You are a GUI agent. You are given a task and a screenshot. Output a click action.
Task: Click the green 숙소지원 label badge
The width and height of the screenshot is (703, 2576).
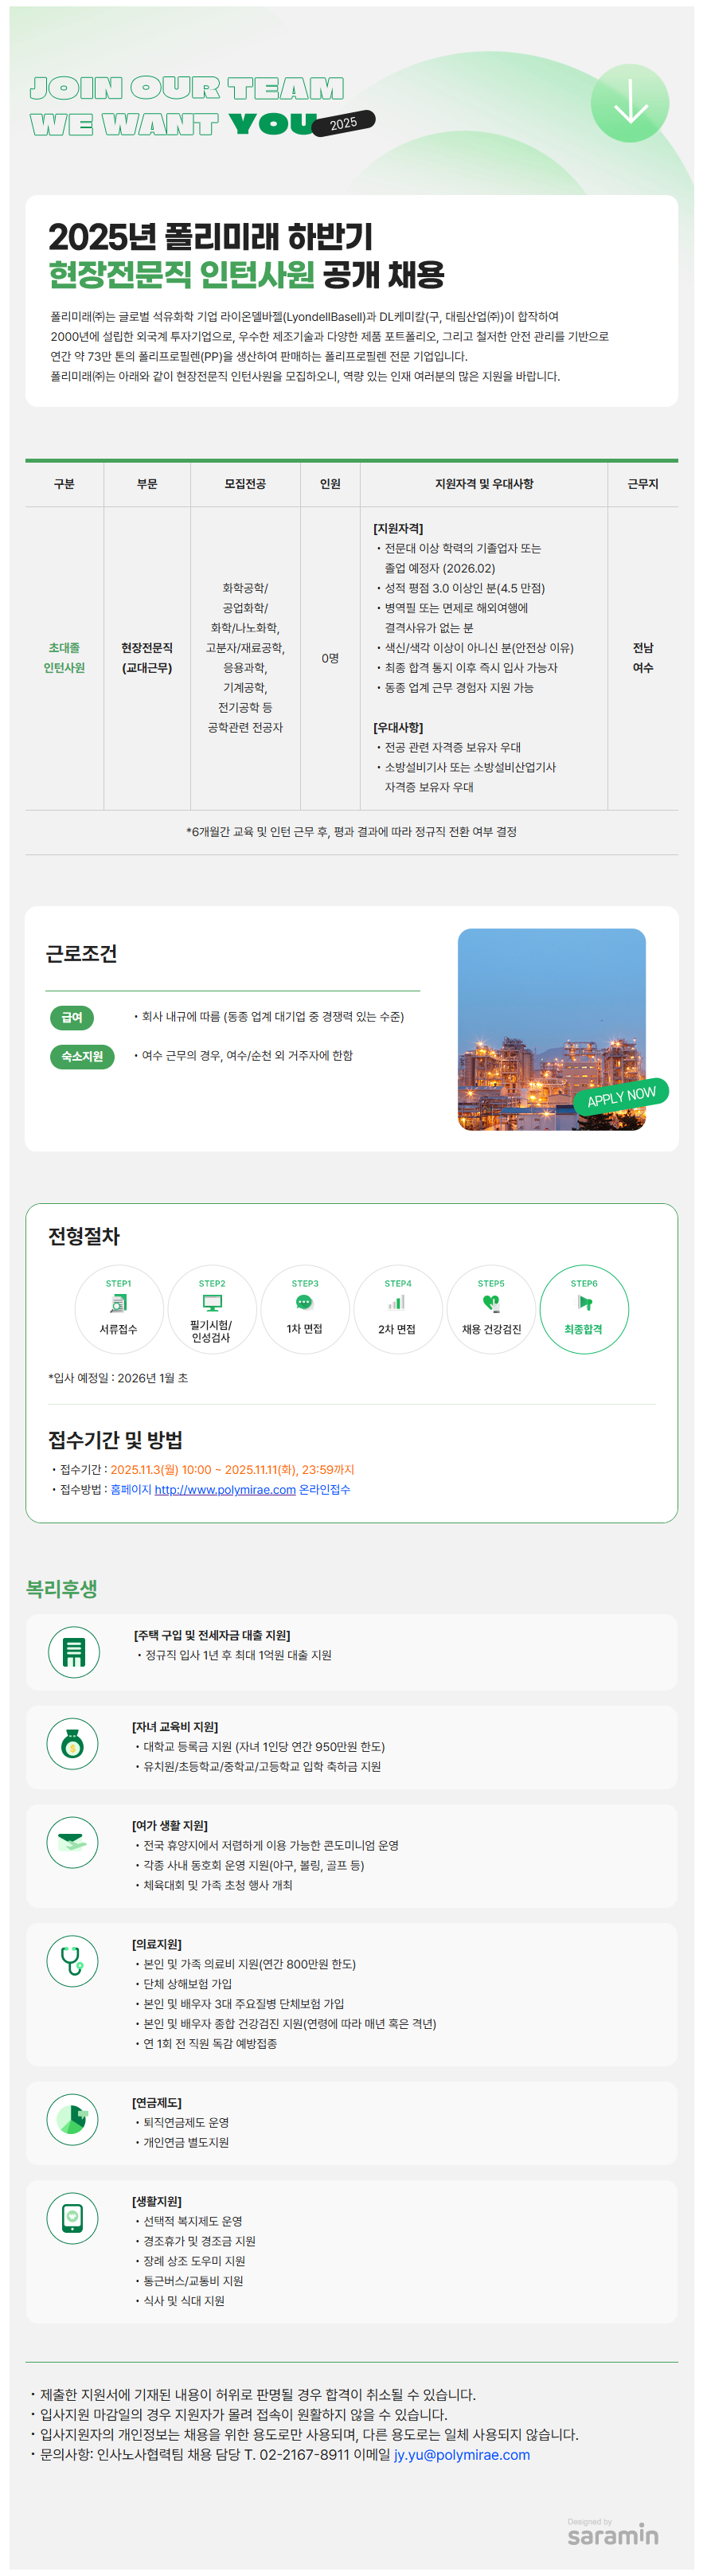tap(81, 1056)
